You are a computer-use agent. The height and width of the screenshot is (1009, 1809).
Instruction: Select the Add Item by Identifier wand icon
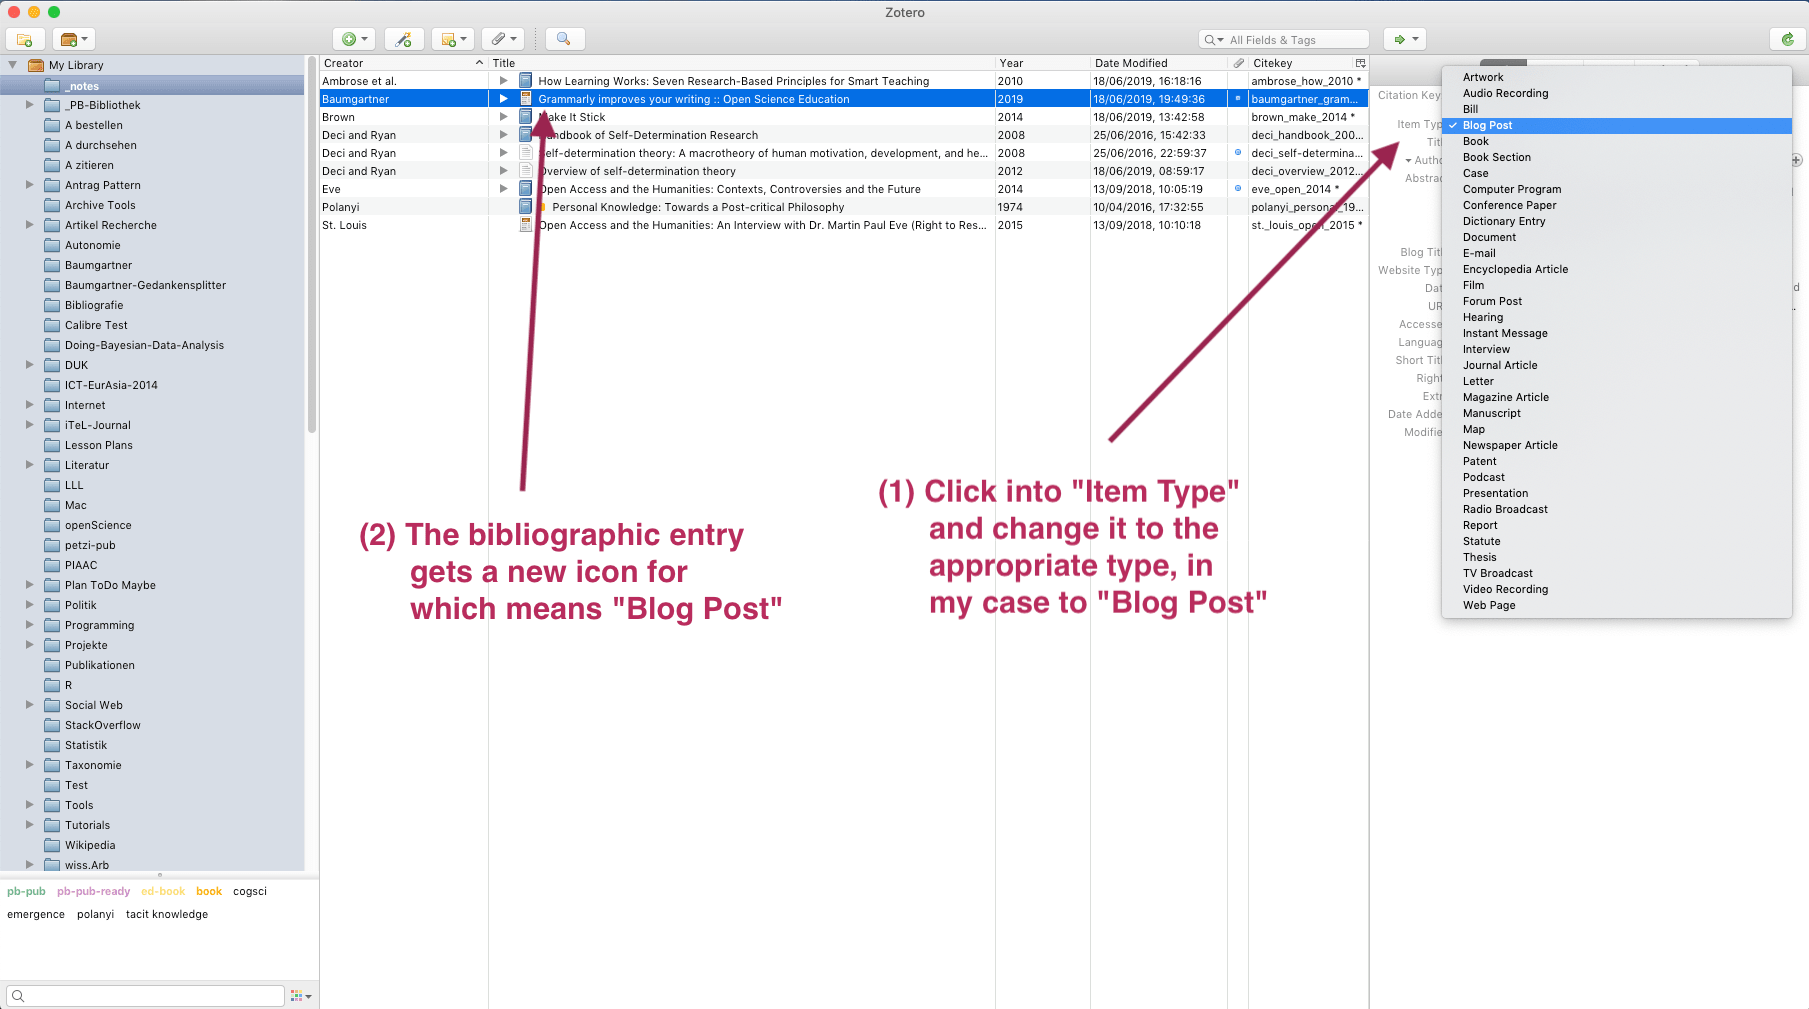[x=403, y=38]
